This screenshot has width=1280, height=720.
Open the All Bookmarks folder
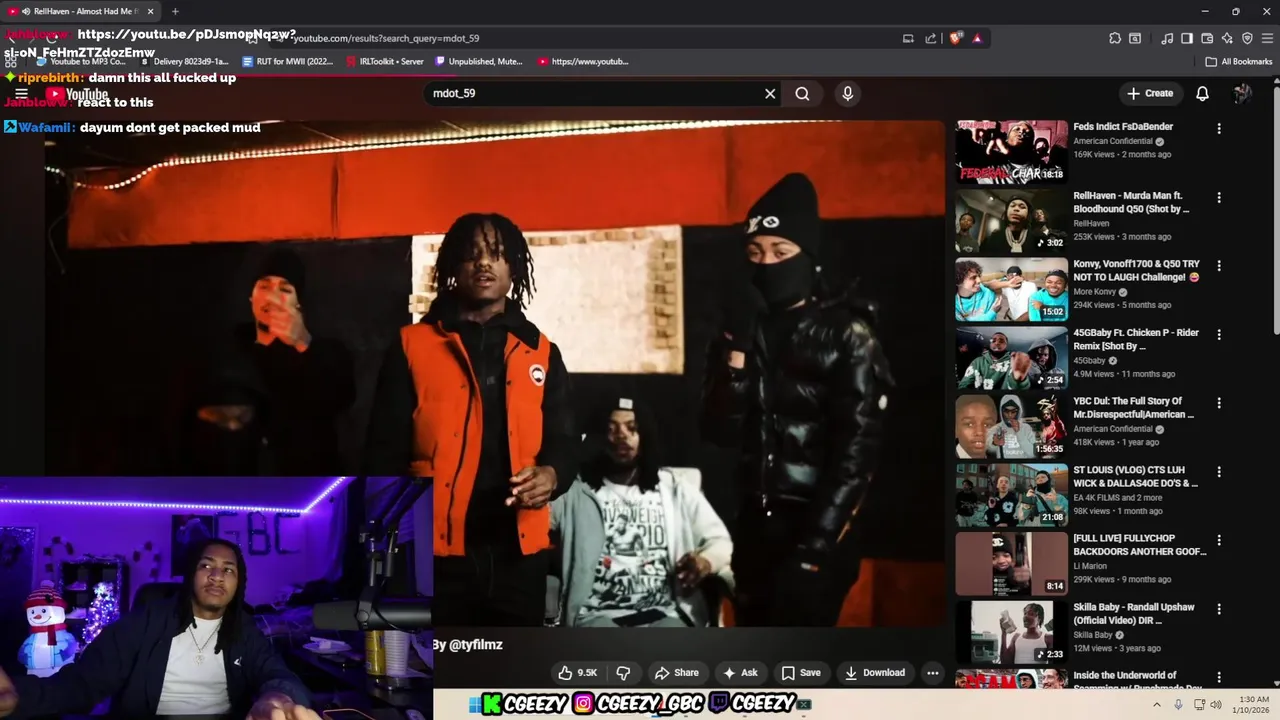[1239, 61]
